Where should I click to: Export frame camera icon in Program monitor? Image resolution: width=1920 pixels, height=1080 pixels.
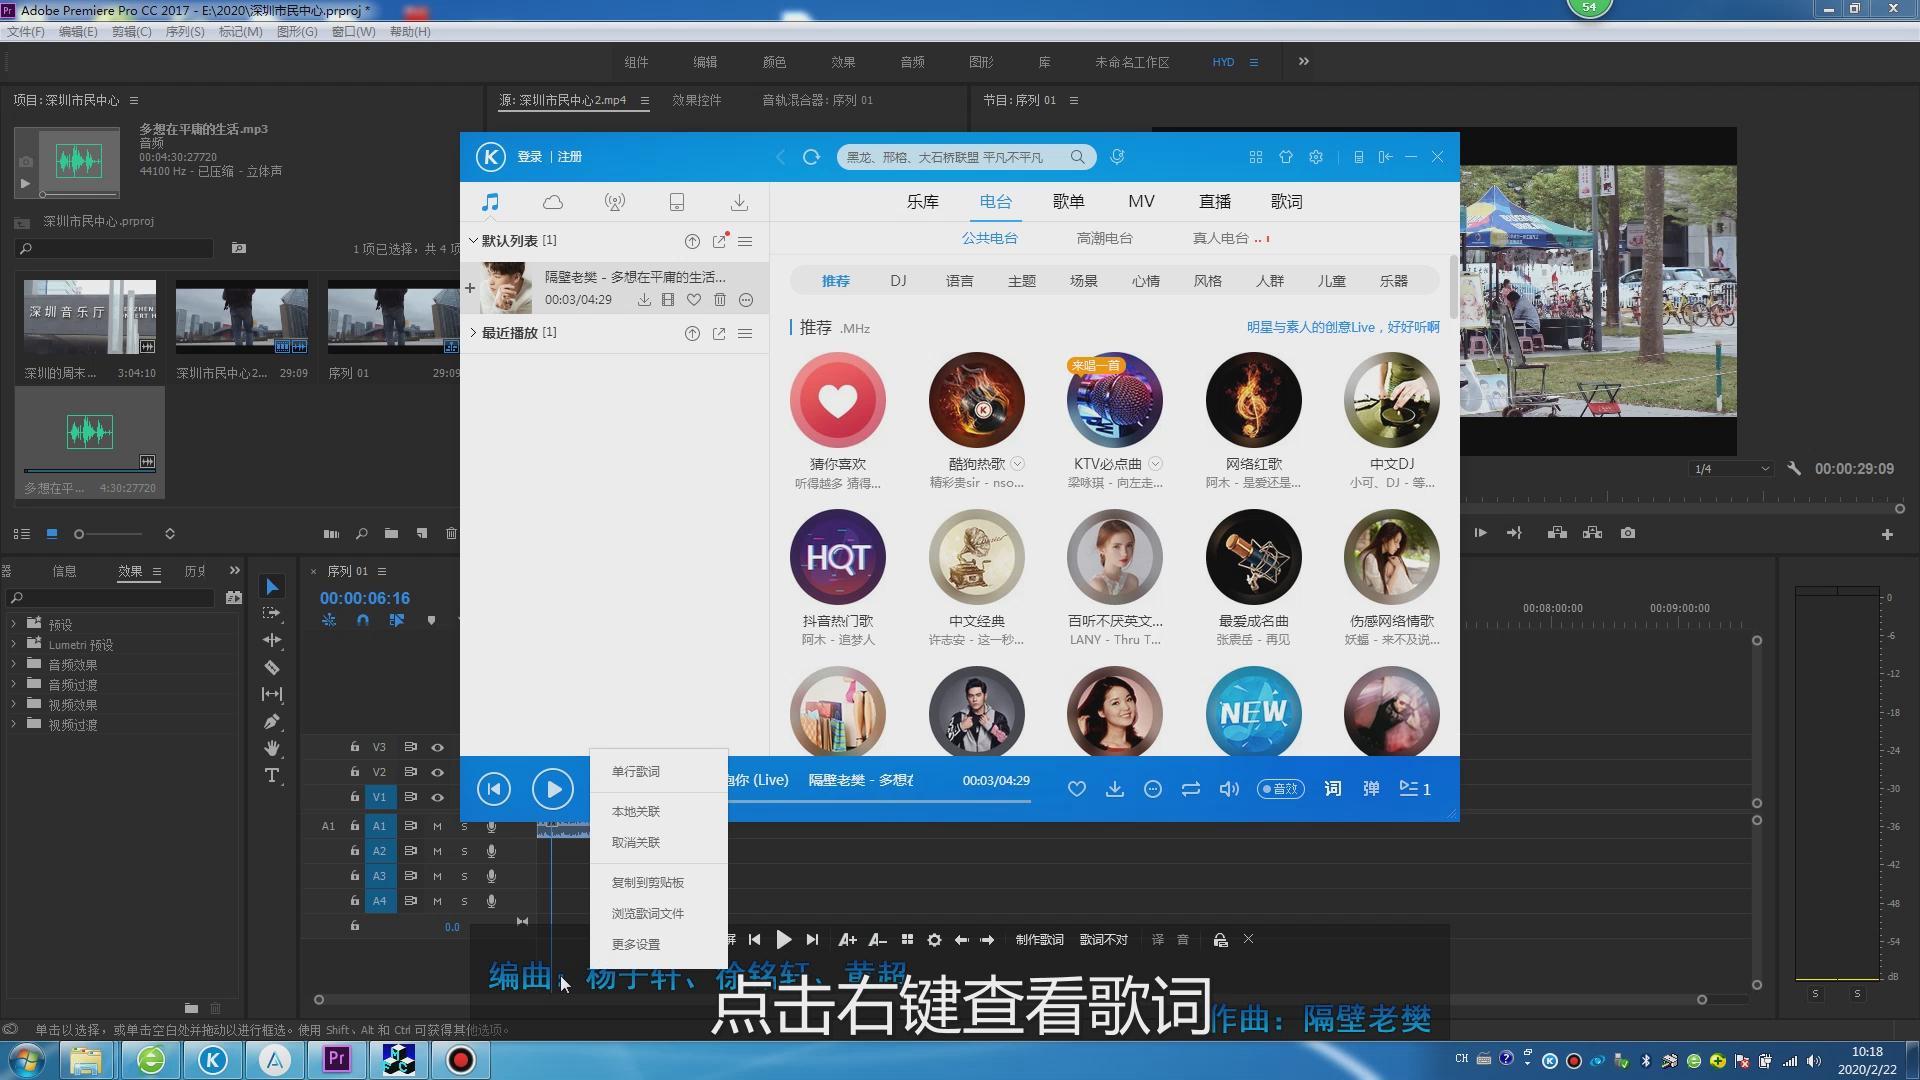[x=1628, y=533]
